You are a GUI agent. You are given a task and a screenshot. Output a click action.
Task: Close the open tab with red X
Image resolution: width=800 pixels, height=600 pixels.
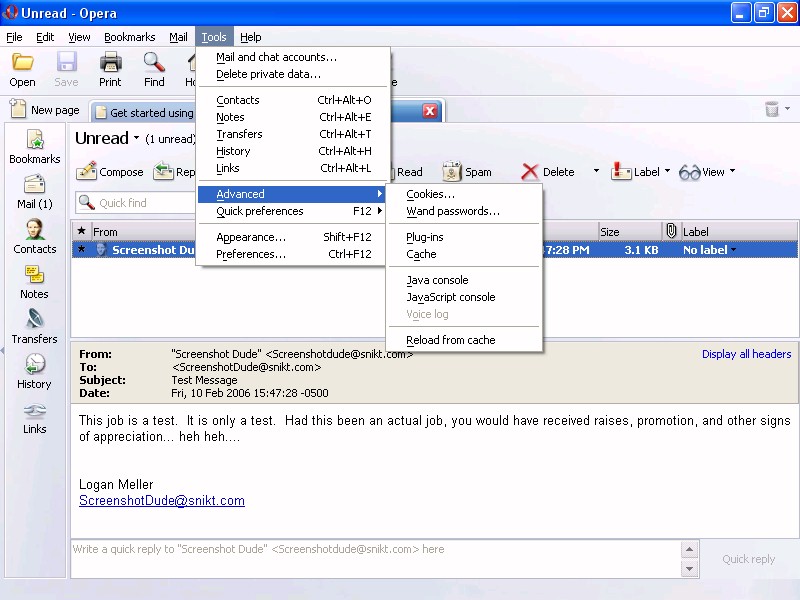tap(430, 111)
